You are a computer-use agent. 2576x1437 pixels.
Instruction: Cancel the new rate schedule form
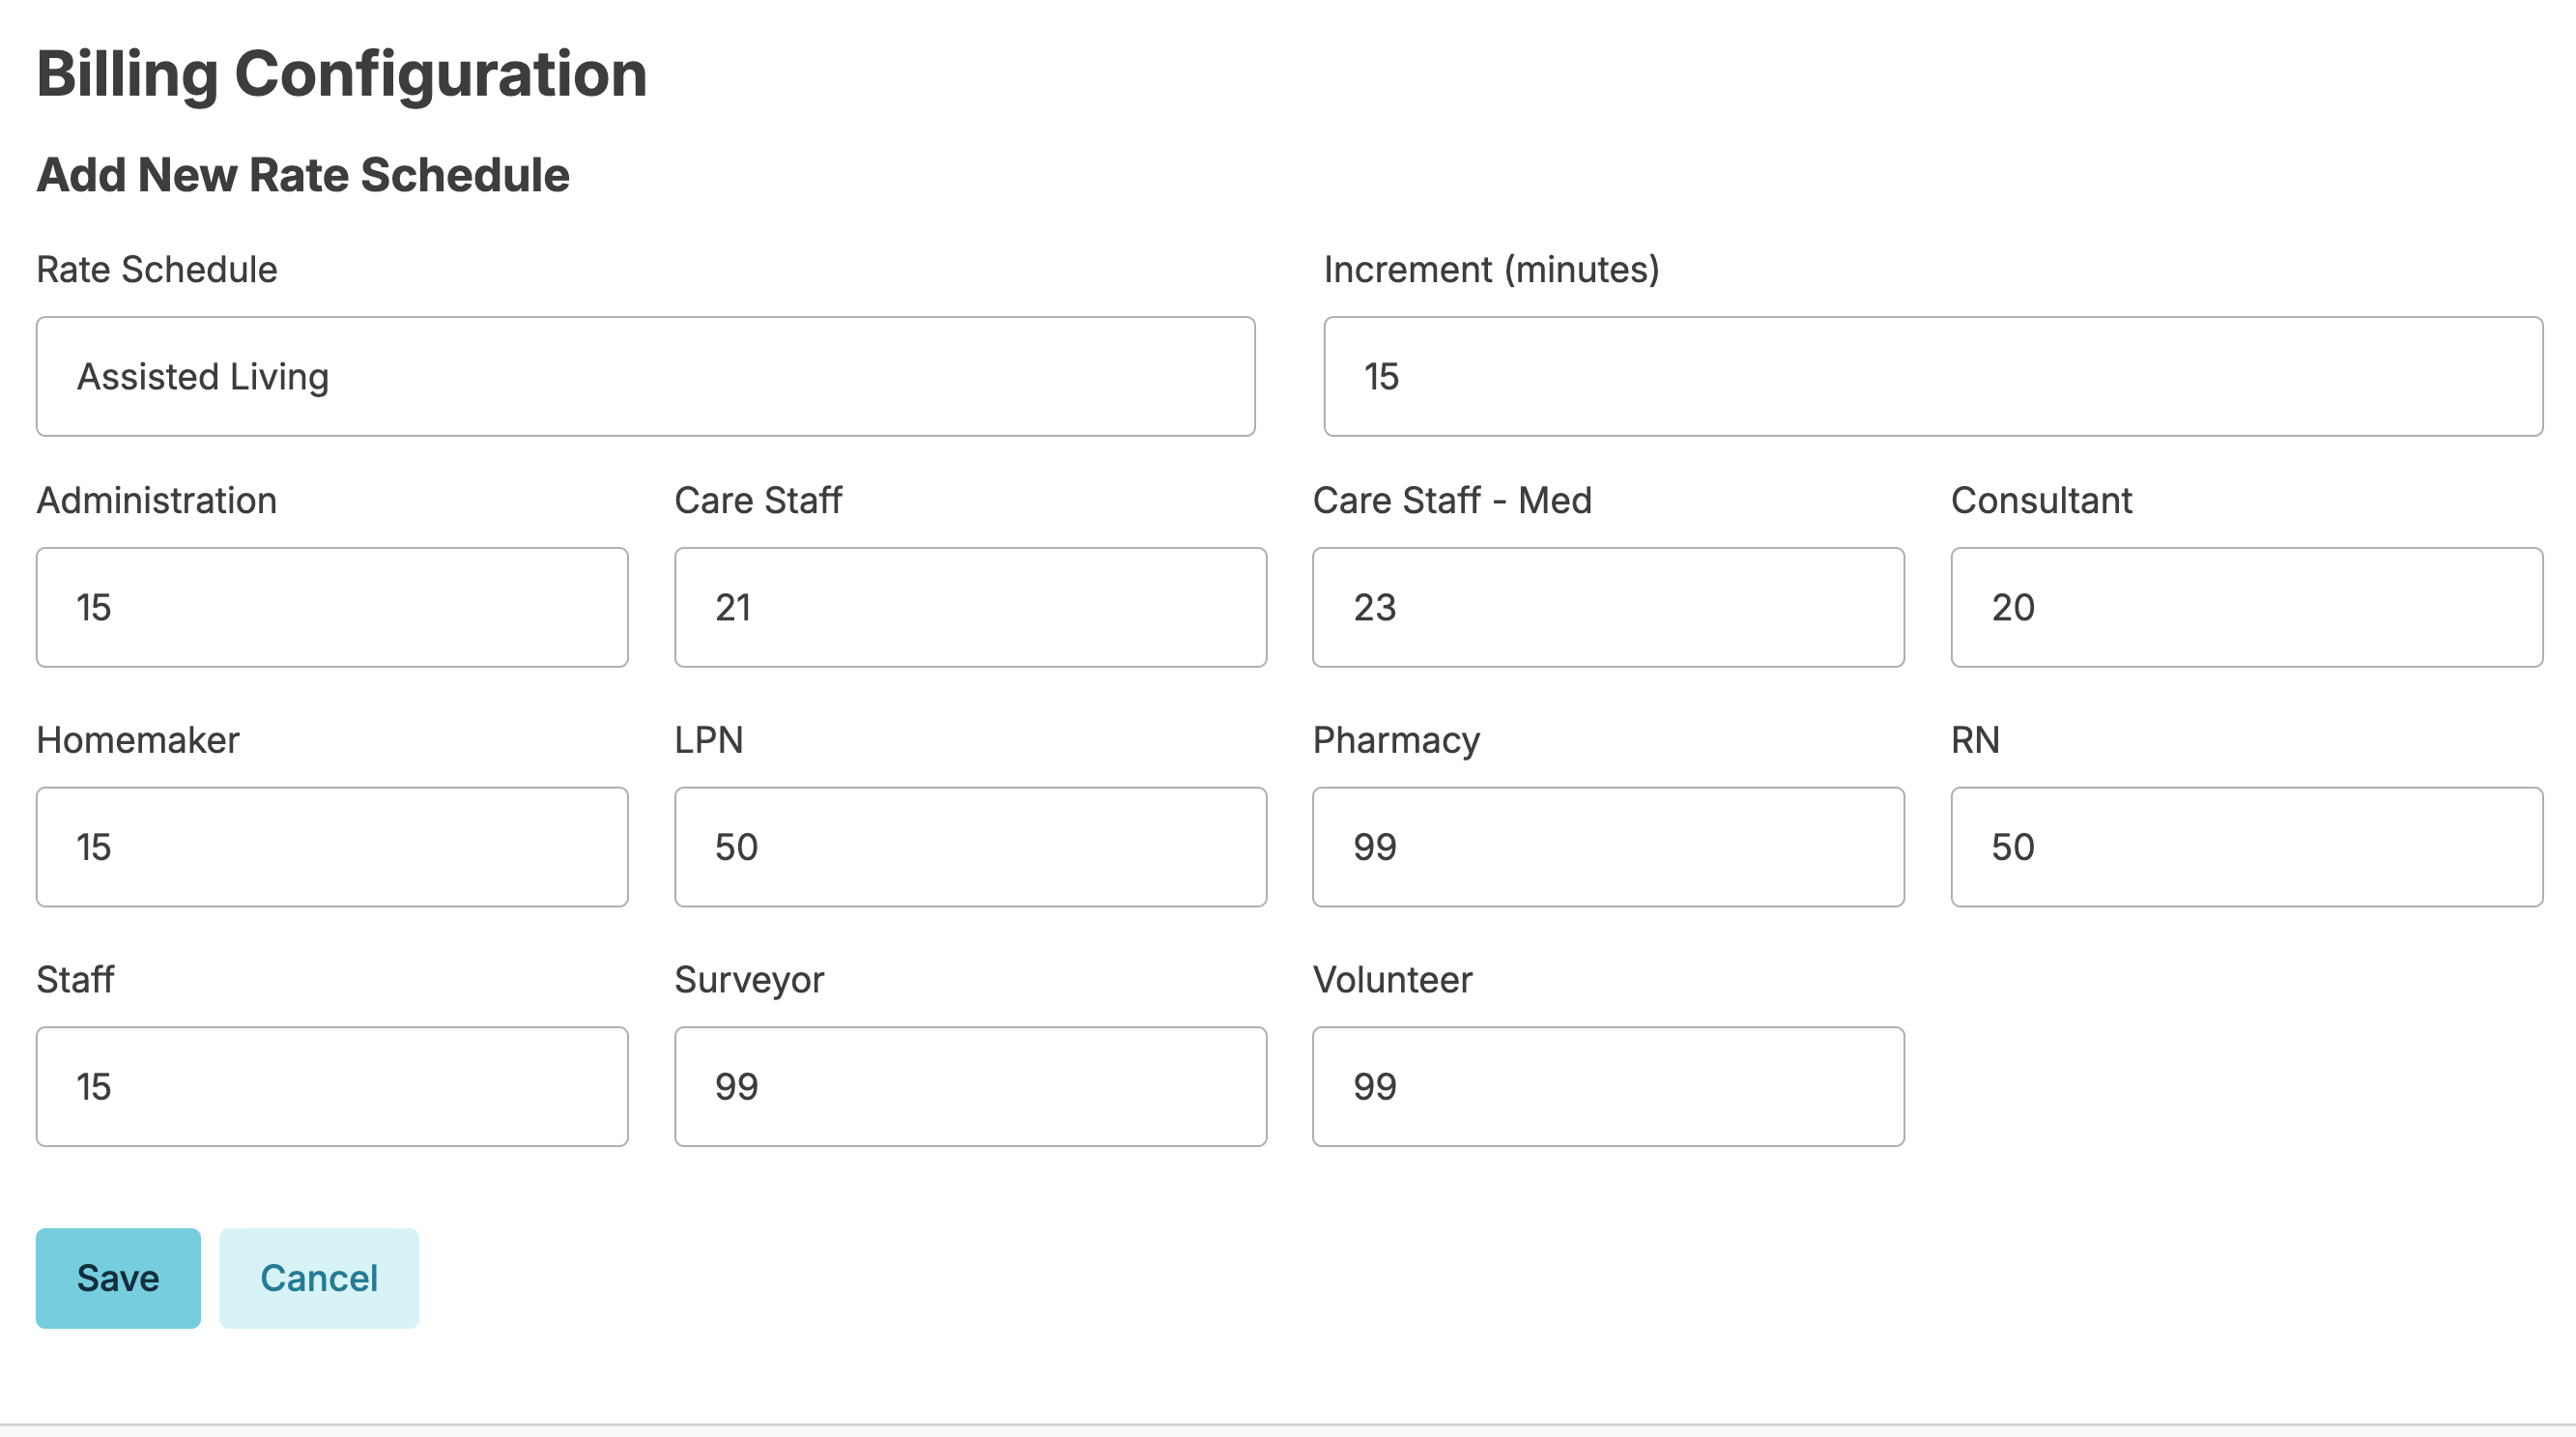[x=319, y=1278]
